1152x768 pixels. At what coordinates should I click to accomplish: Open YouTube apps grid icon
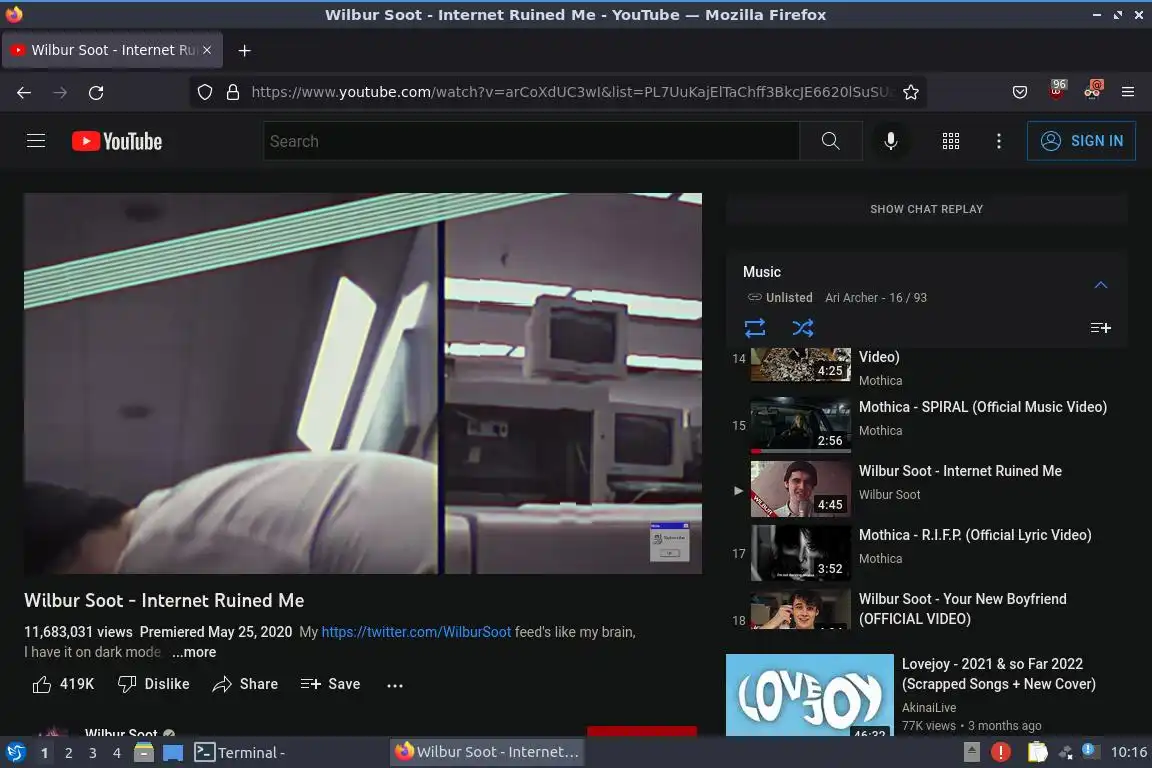[x=951, y=141]
